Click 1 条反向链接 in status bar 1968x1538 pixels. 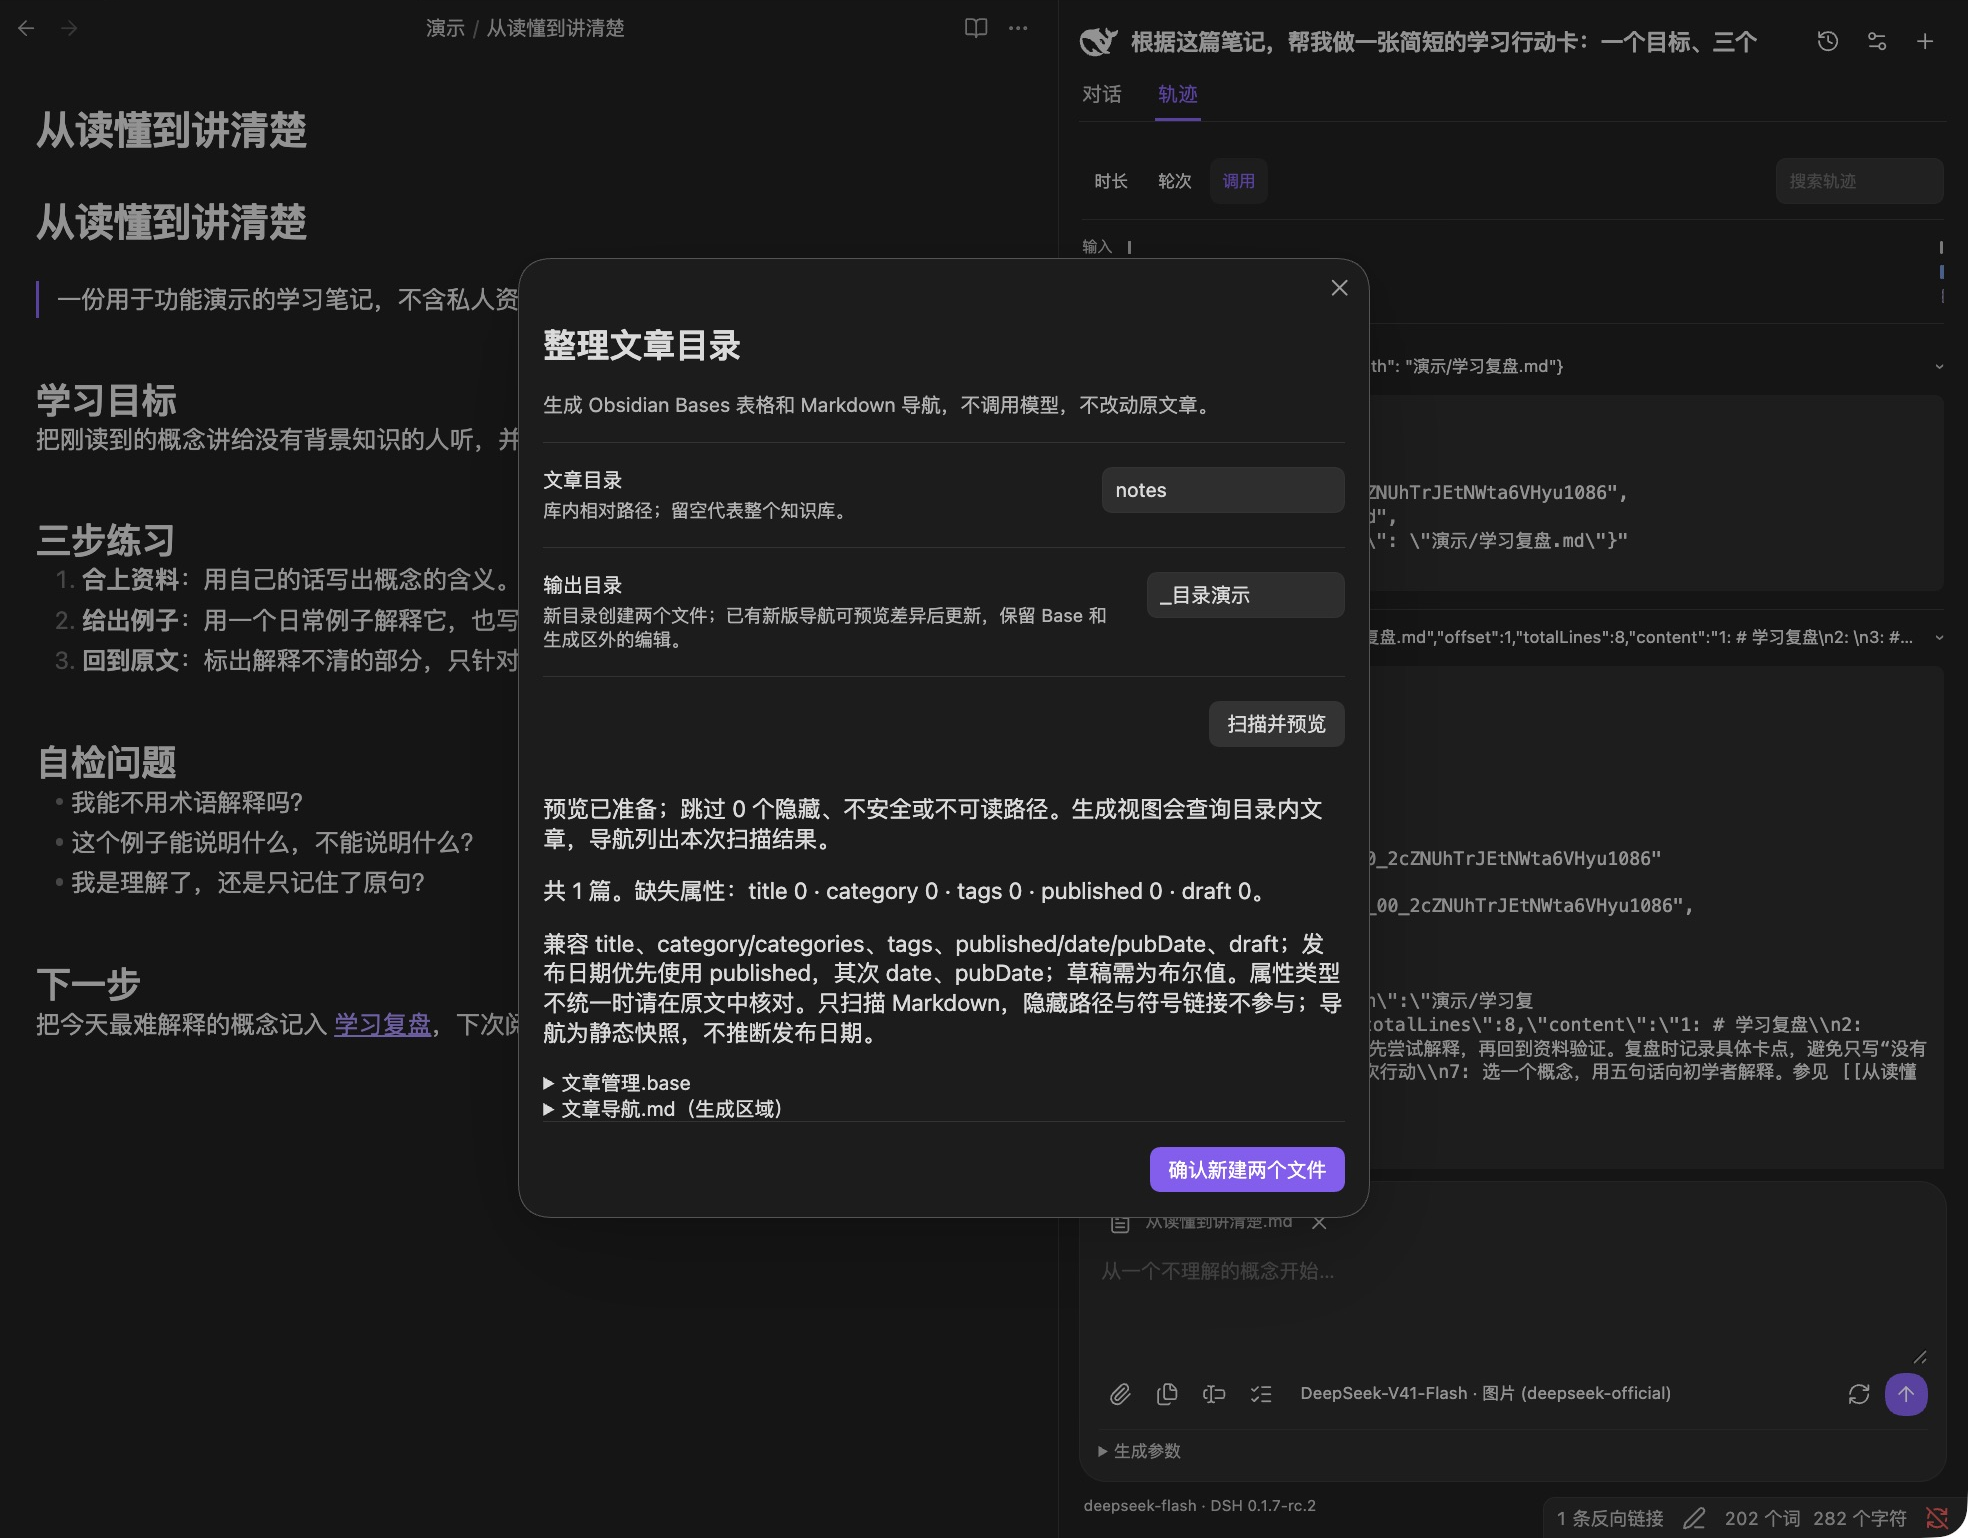(x=1610, y=1518)
